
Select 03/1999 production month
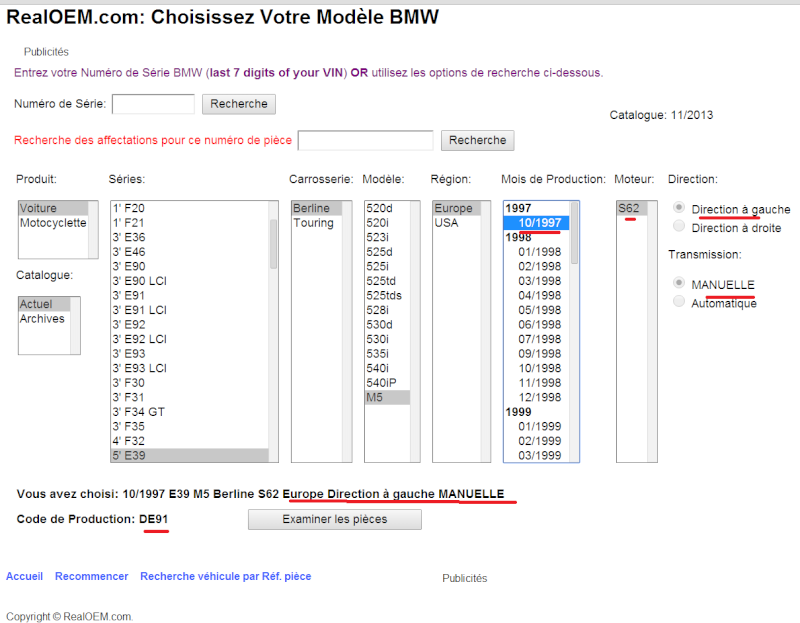(x=537, y=455)
